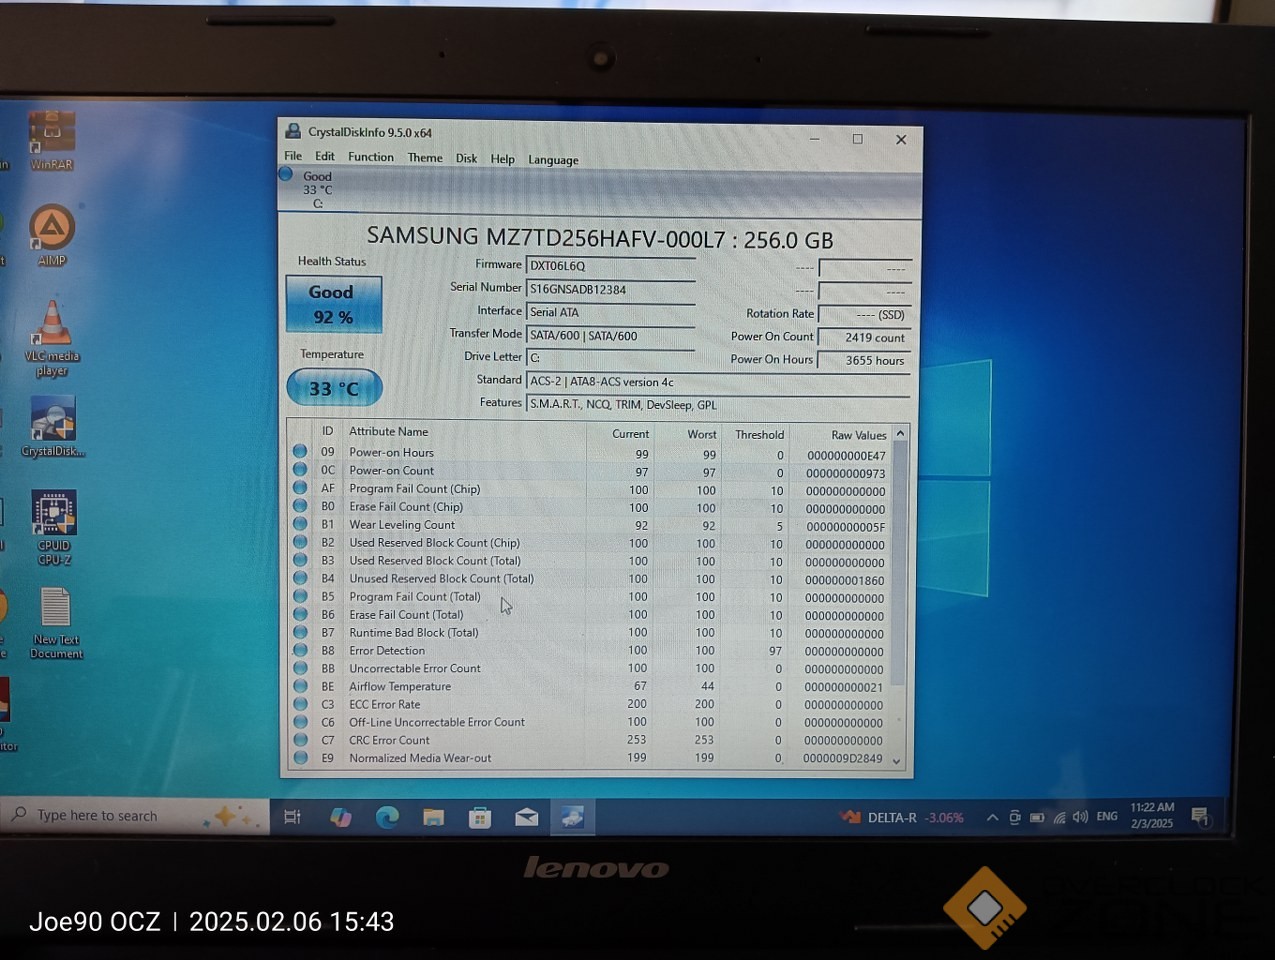This screenshot has width=1275, height=960.
Task: Click the 33 °C temperature button
Action: [x=334, y=388]
